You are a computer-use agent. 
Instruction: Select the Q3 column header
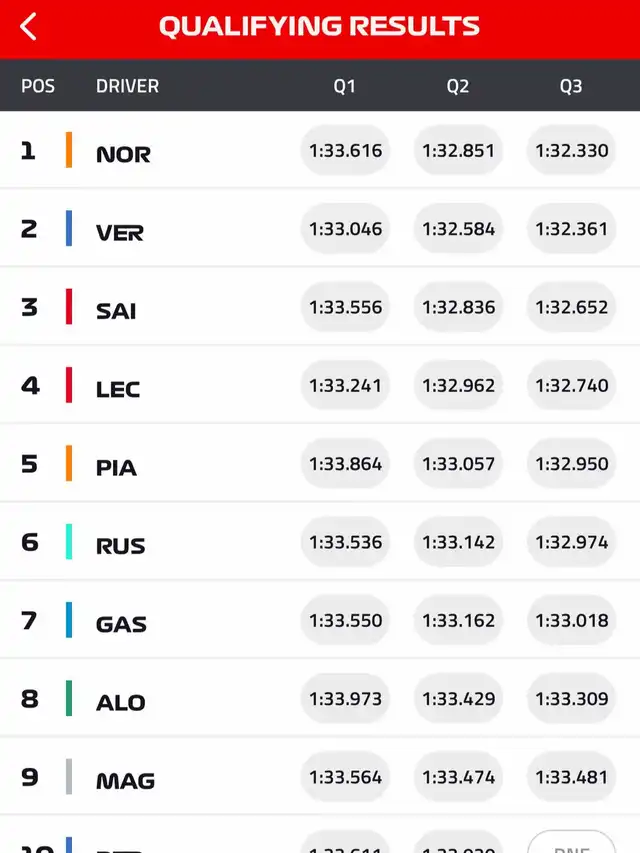click(x=571, y=86)
